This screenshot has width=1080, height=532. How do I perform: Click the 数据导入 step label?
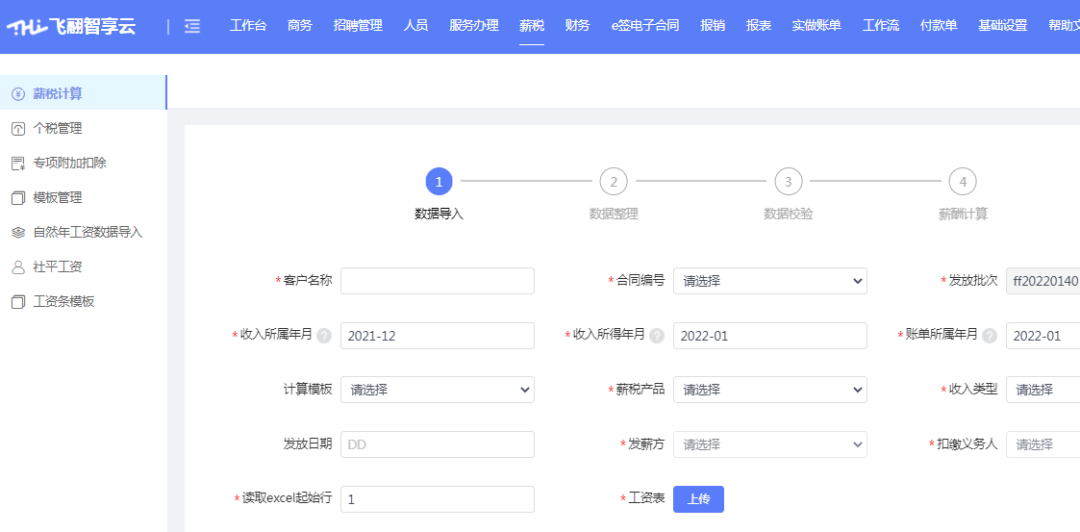439,214
